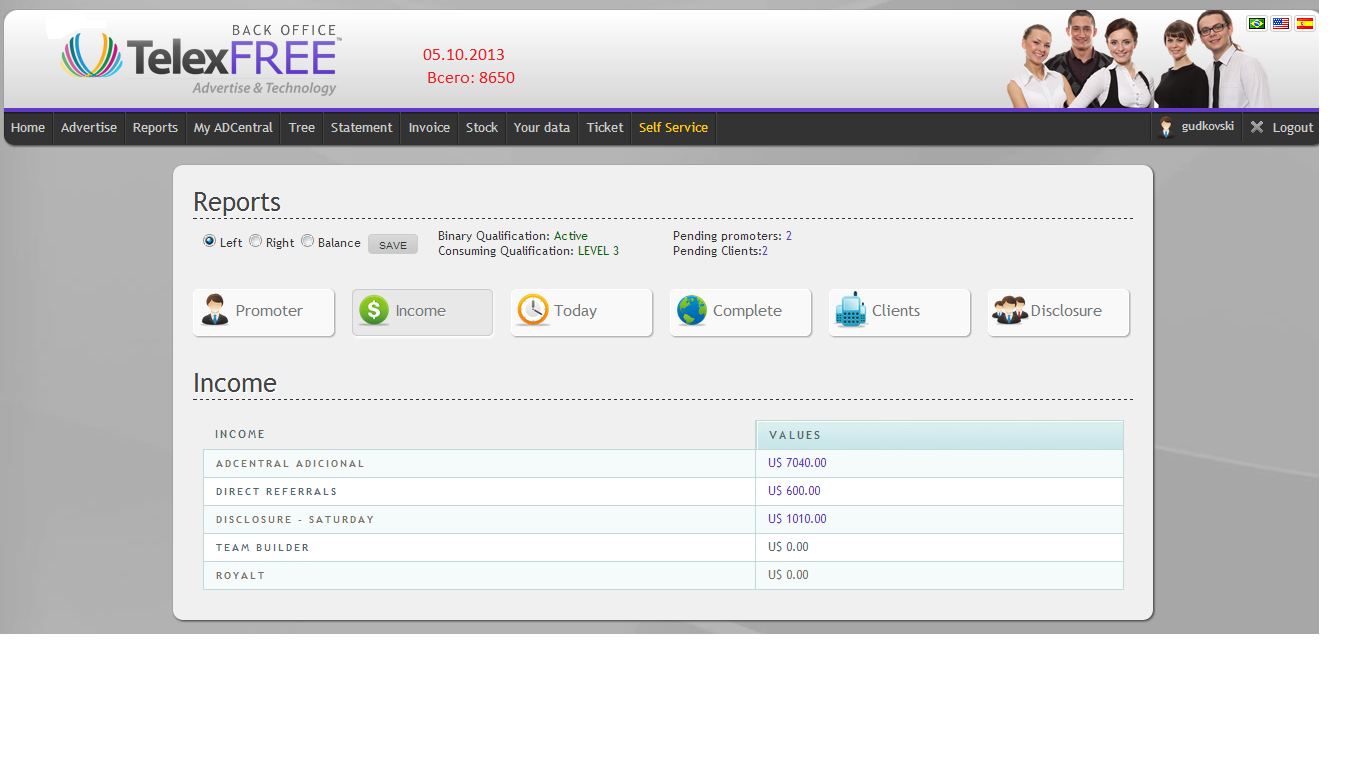Image resolution: width=1366 pixels, height=768 pixels.
Task: Select the Right radio option
Action: [255, 241]
